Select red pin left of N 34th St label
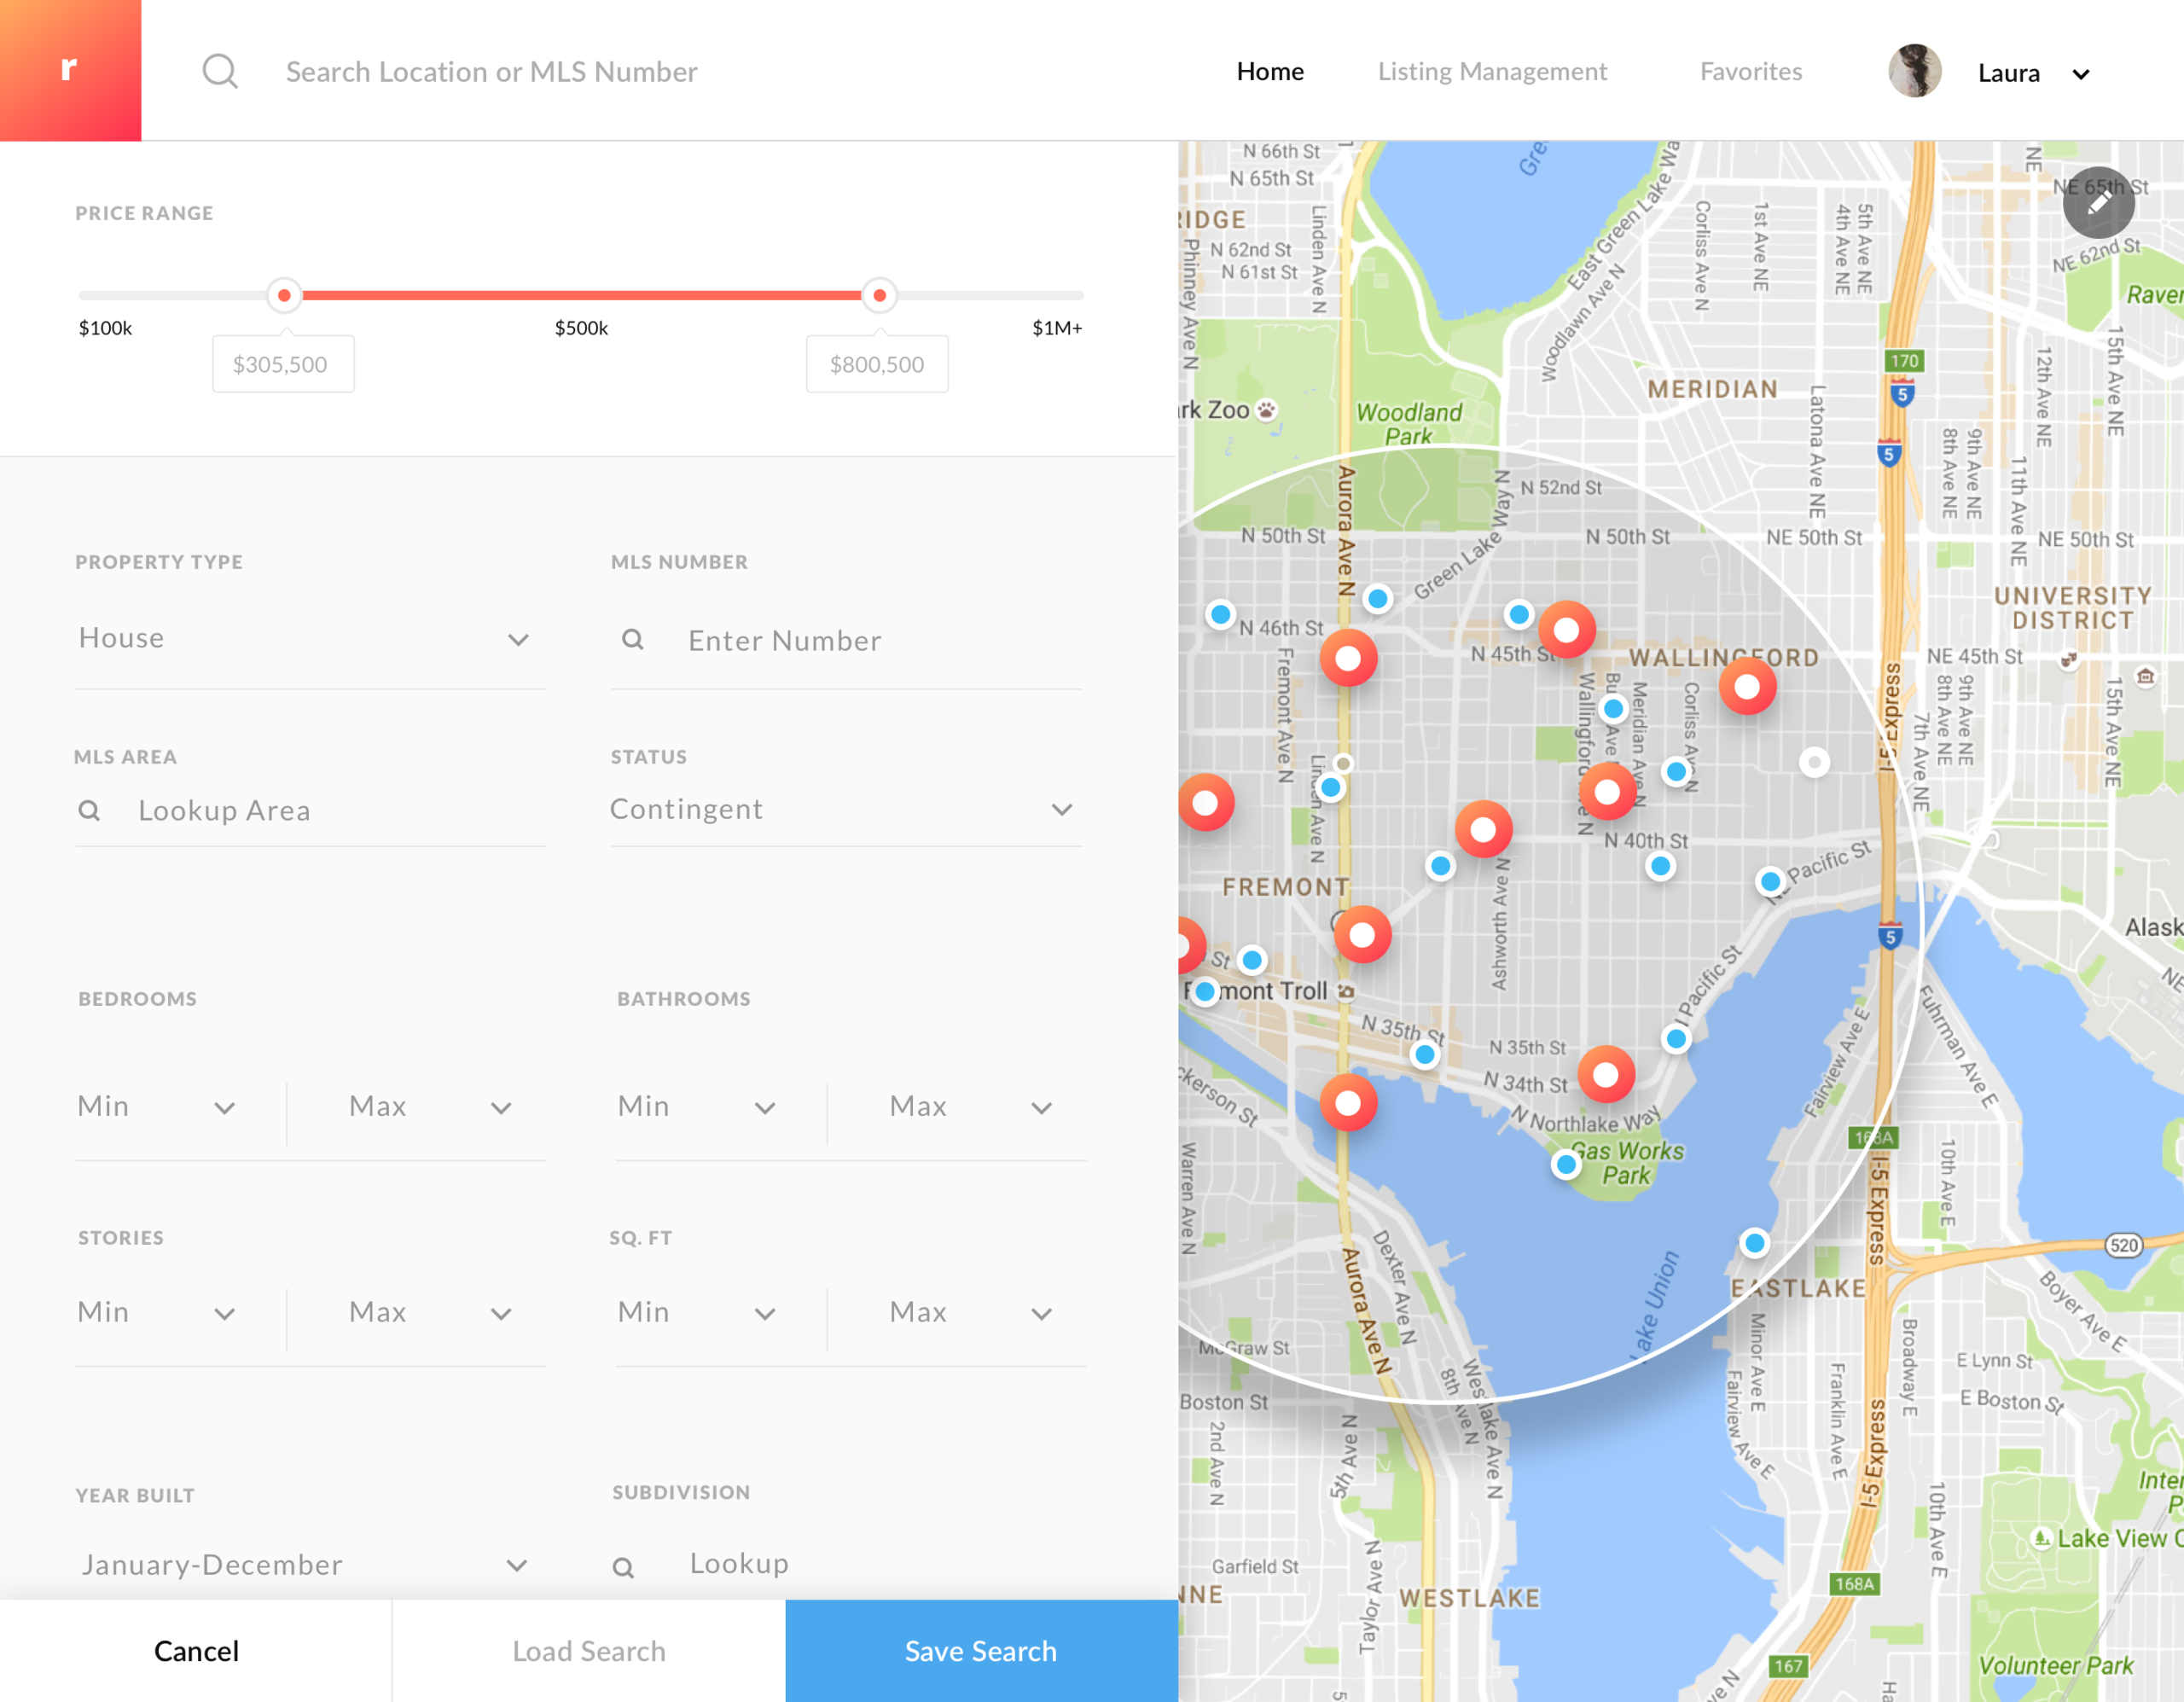This screenshot has height=1702, width=2184. point(1348,1103)
